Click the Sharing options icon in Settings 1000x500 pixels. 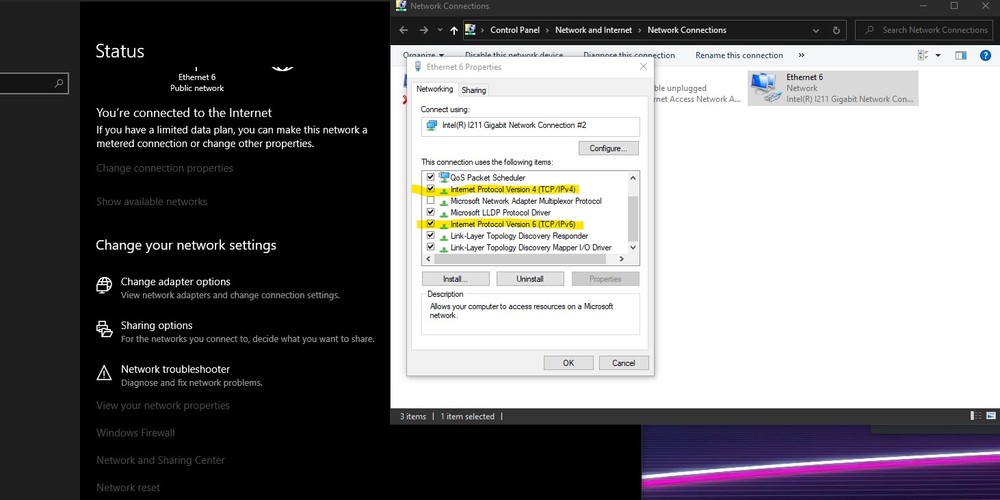pos(104,329)
